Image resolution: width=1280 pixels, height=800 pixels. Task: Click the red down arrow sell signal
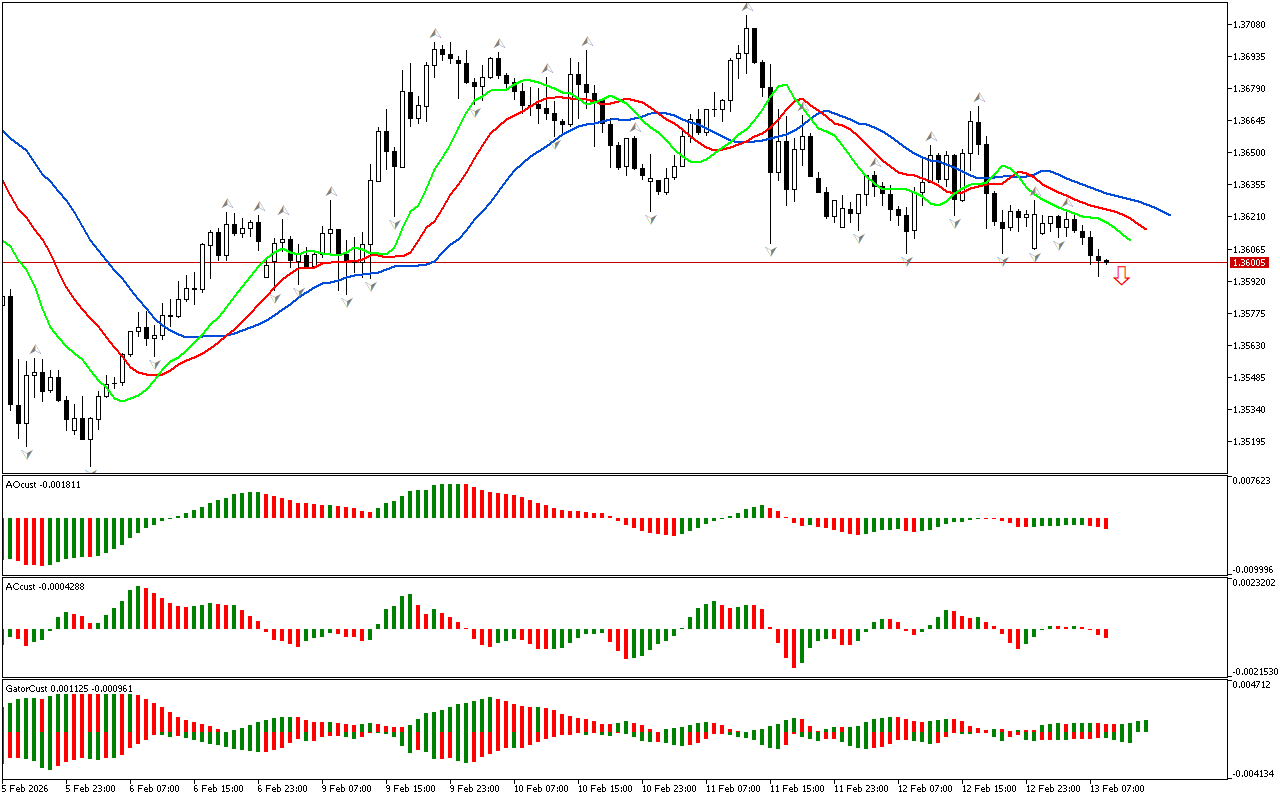pos(1121,275)
